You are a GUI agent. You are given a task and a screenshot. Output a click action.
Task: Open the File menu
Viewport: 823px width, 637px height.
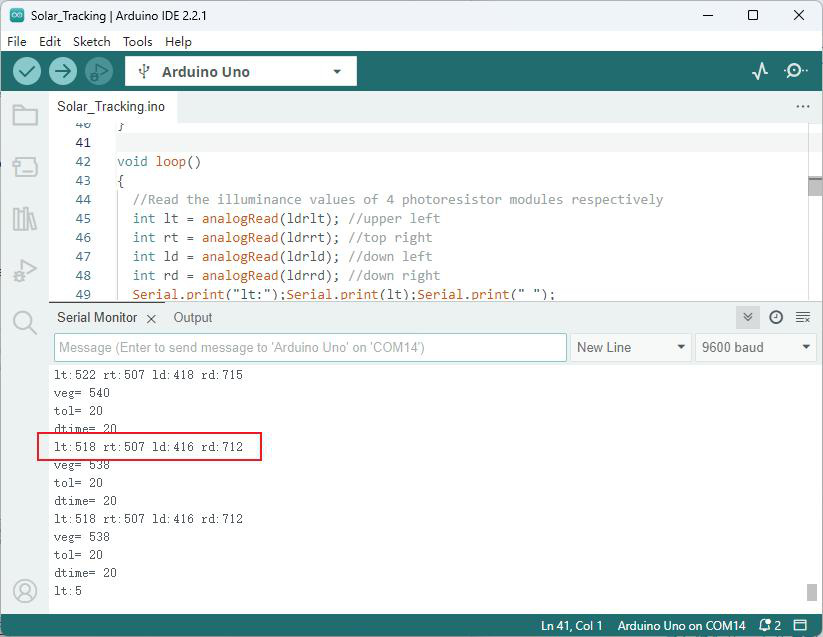17,41
